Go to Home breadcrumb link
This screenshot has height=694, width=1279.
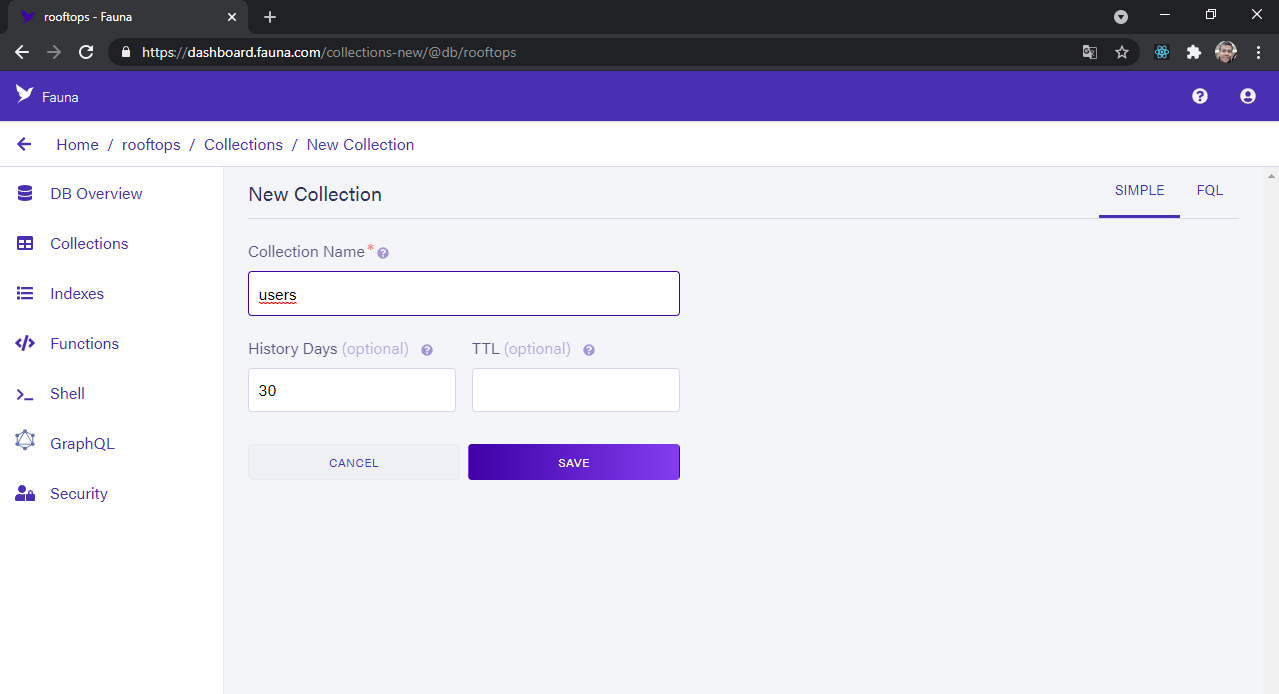(77, 145)
